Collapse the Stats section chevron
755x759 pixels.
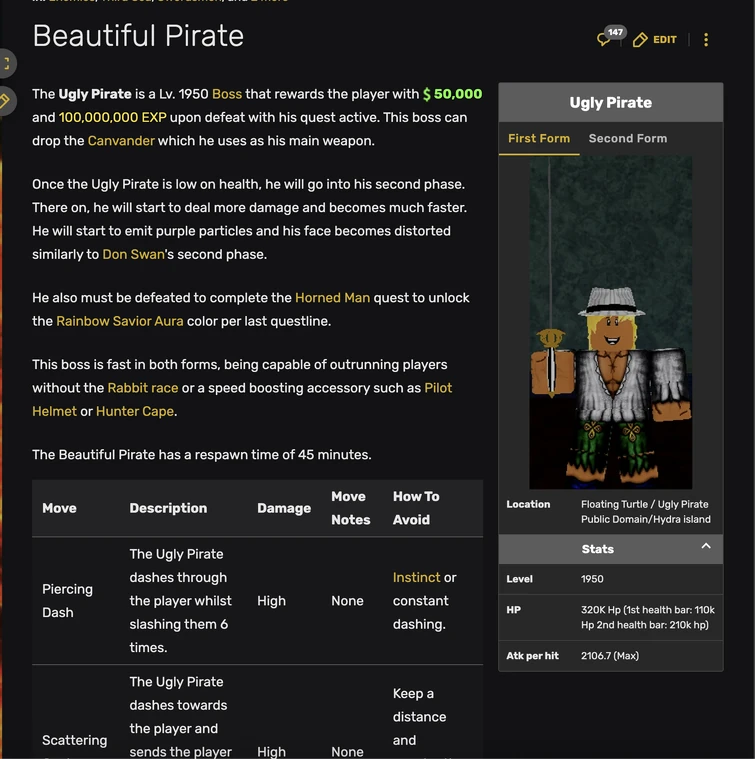[x=706, y=547]
